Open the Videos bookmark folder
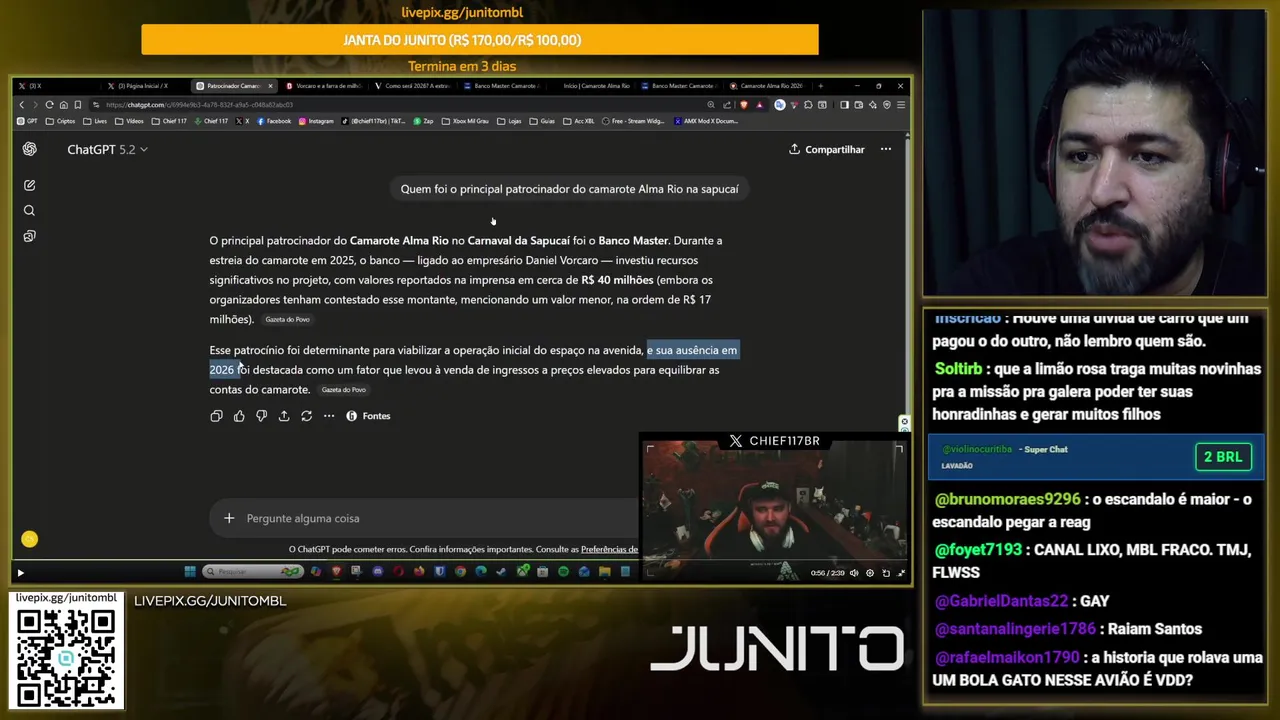 (129, 121)
